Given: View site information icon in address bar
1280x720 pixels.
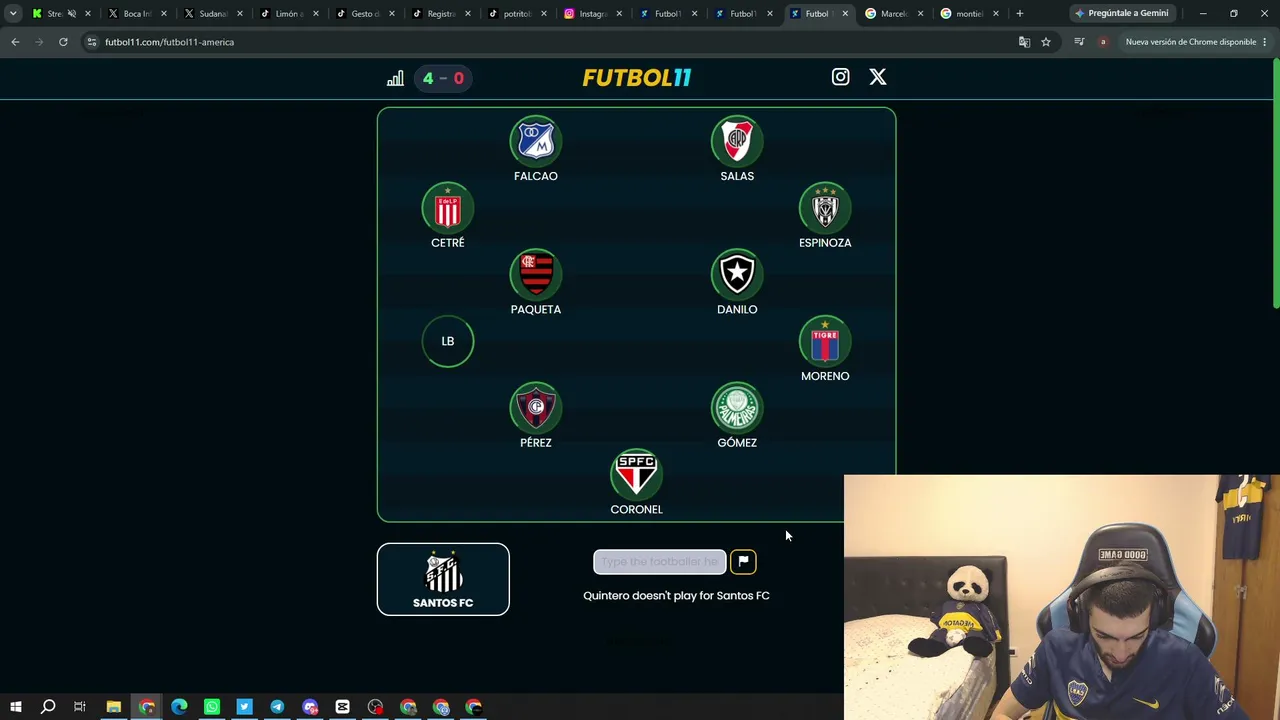Looking at the screenshot, I should (x=91, y=42).
